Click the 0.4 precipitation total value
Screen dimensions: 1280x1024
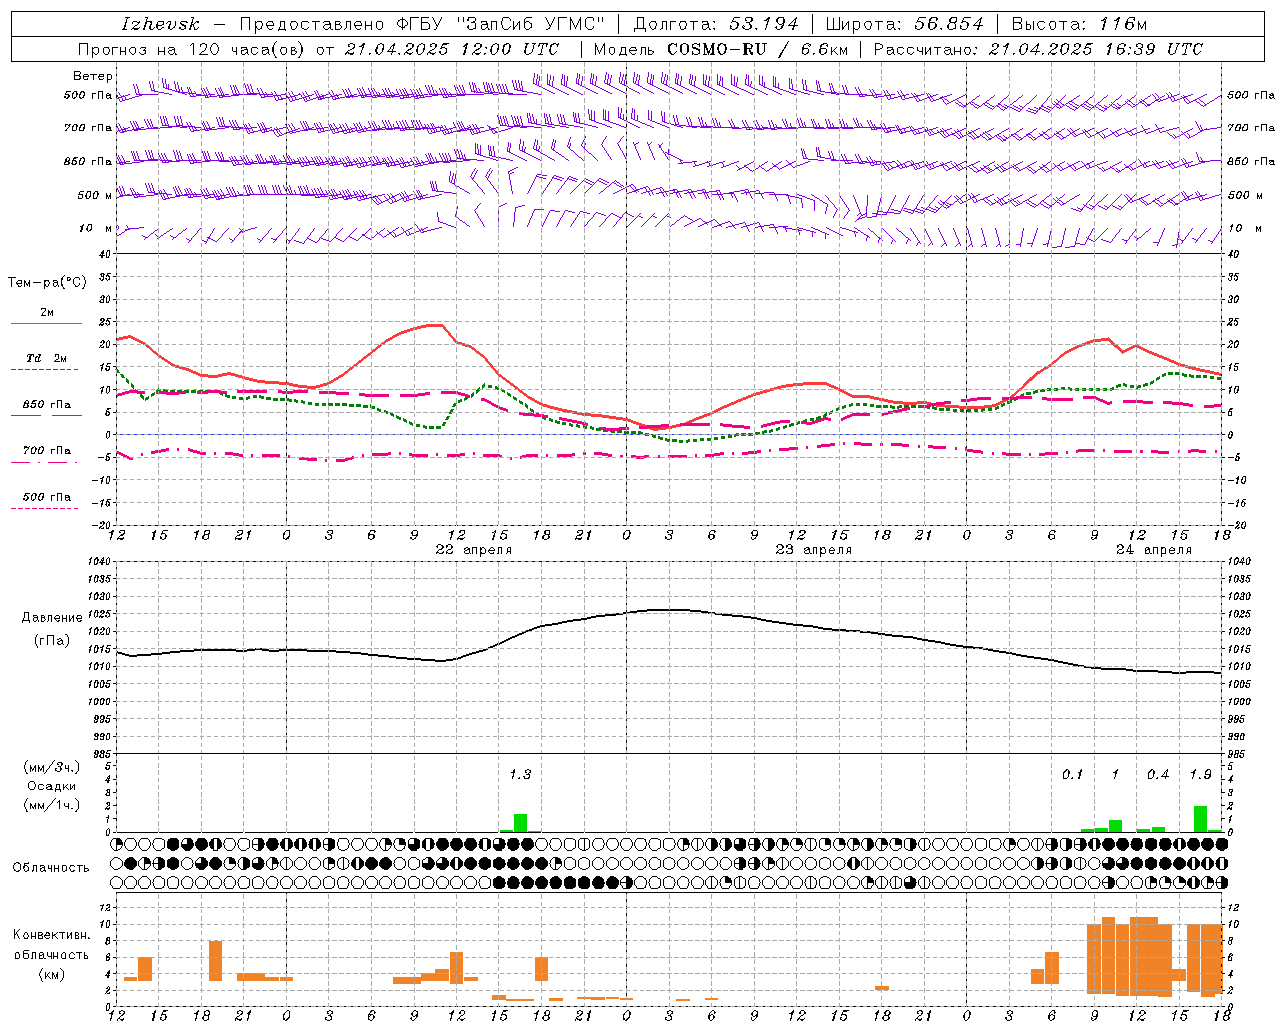pyautogui.click(x=1158, y=774)
